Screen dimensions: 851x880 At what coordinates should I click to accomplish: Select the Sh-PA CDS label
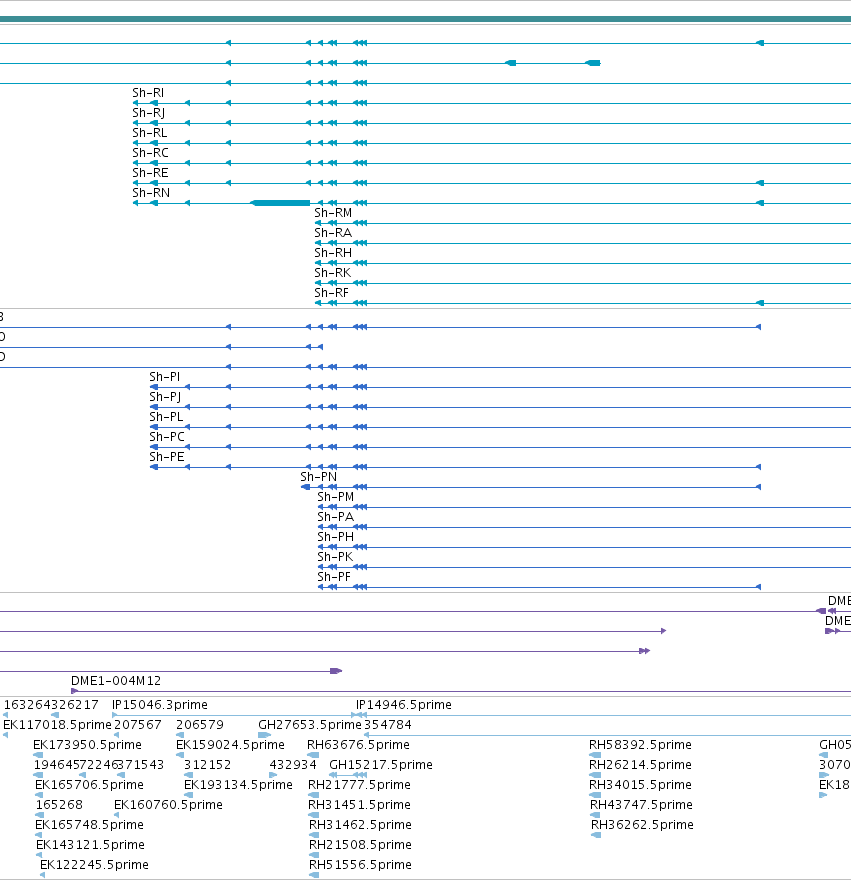point(336,517)
